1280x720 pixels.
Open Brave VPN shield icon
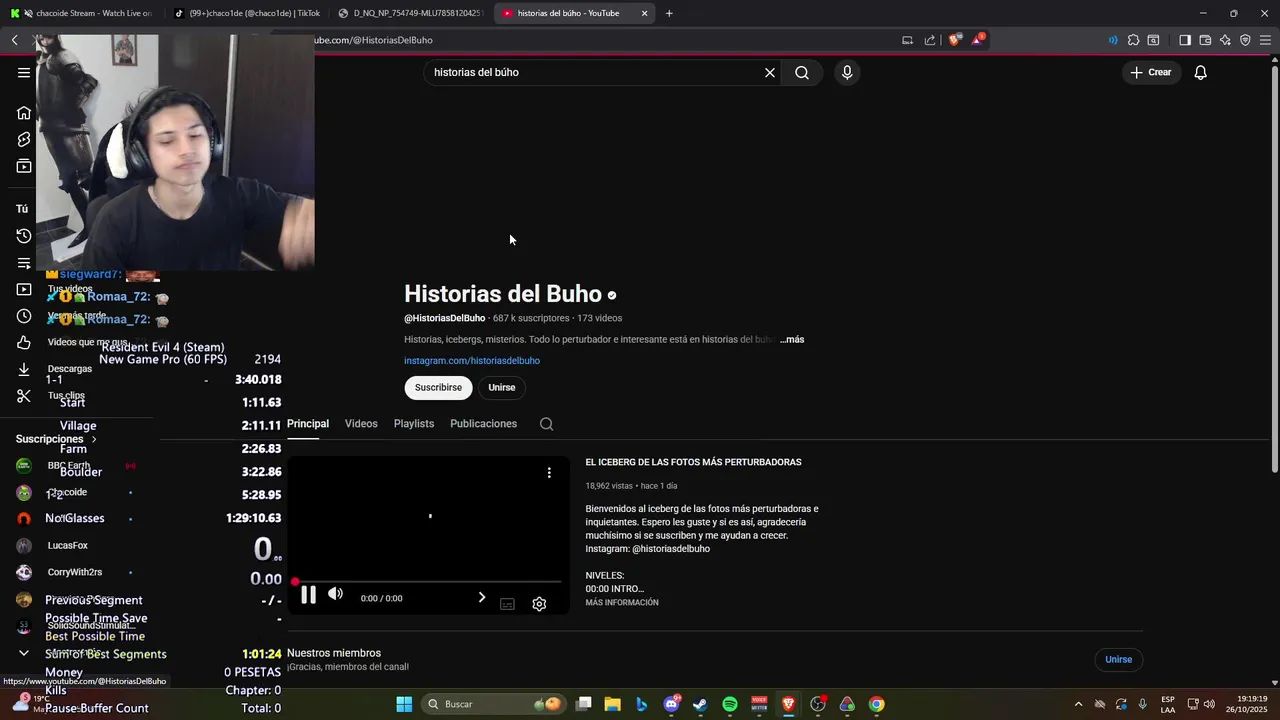[x=1245, y=40]
